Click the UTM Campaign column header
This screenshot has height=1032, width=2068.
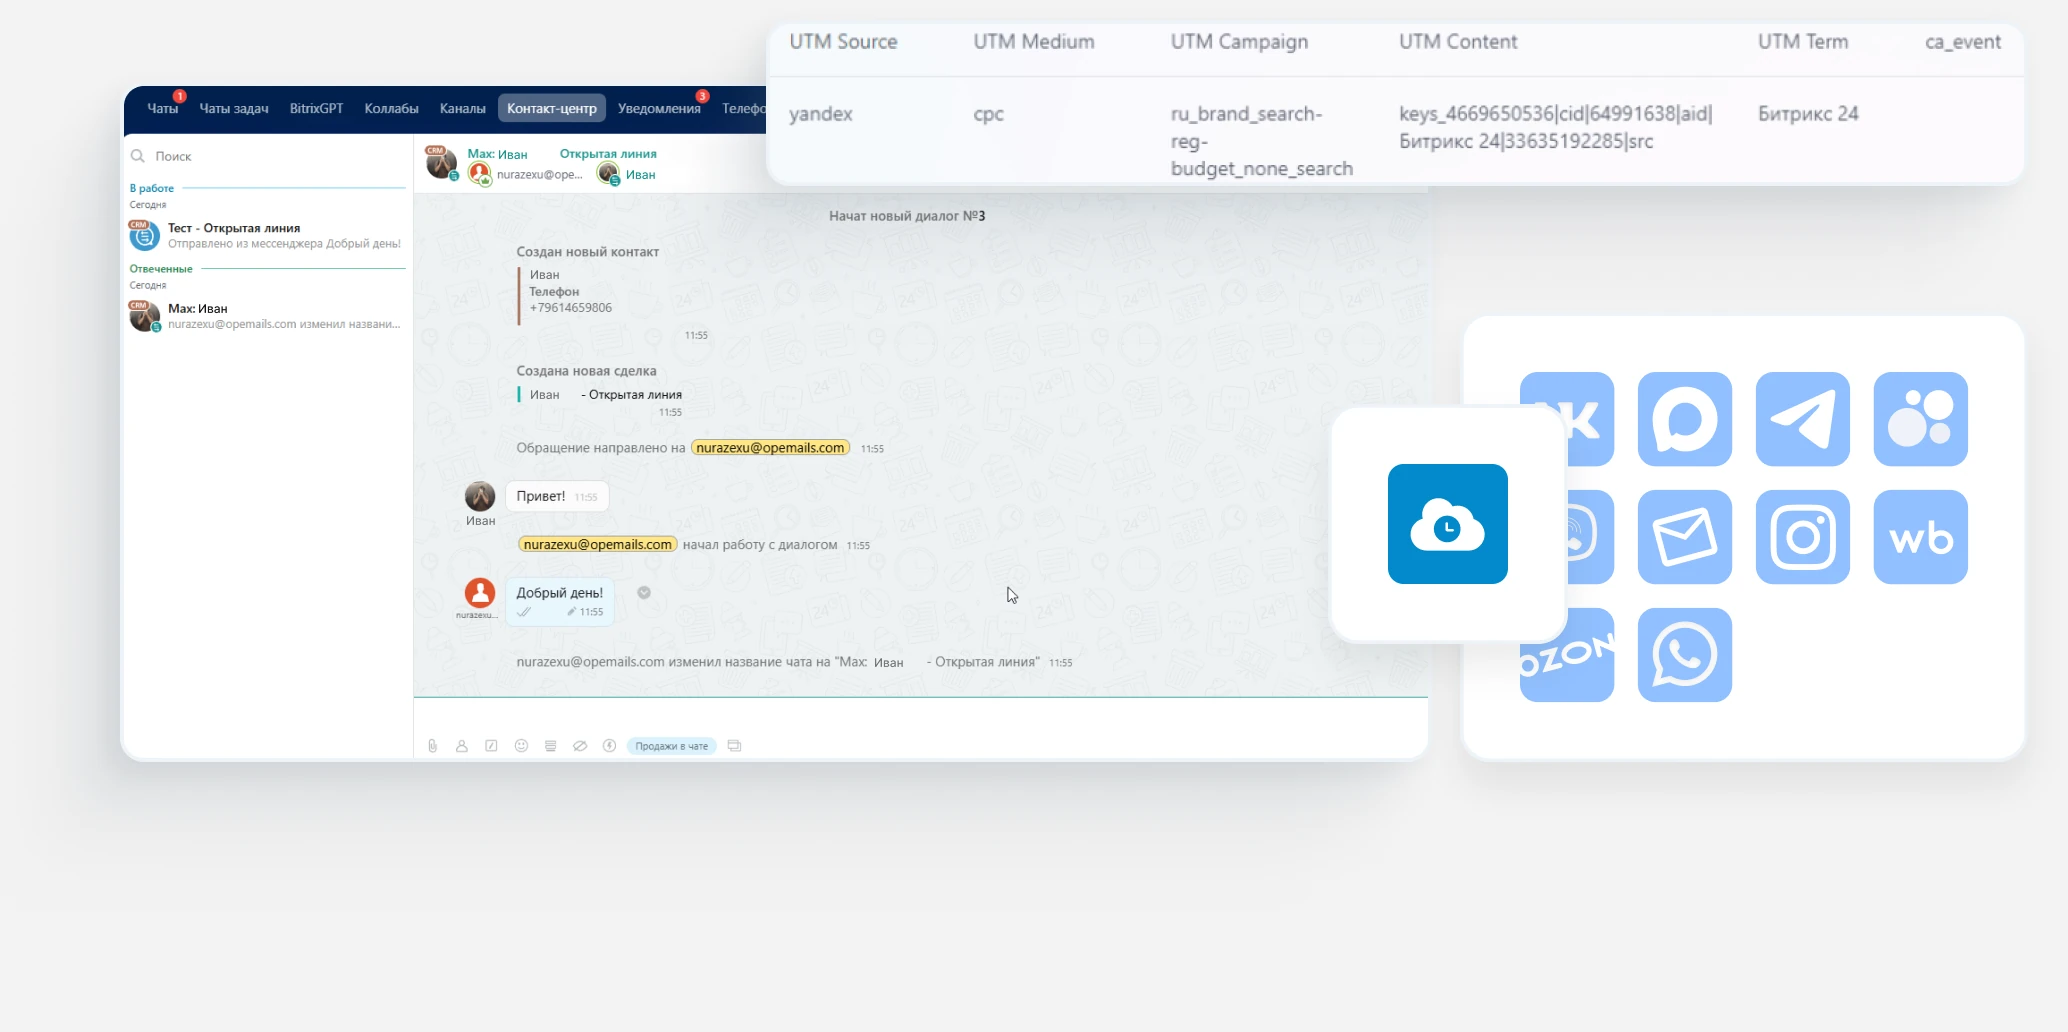[x=1239, y=42]
